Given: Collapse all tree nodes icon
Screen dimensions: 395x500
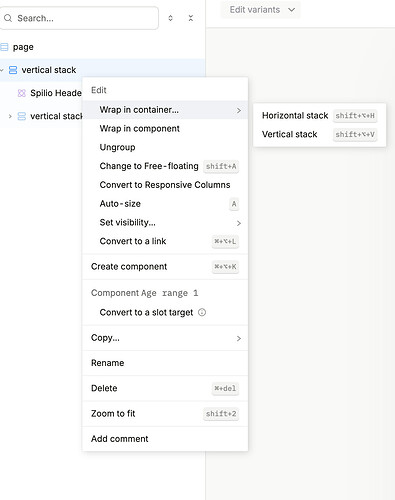Looking at the screenshot, I should 191,18.
